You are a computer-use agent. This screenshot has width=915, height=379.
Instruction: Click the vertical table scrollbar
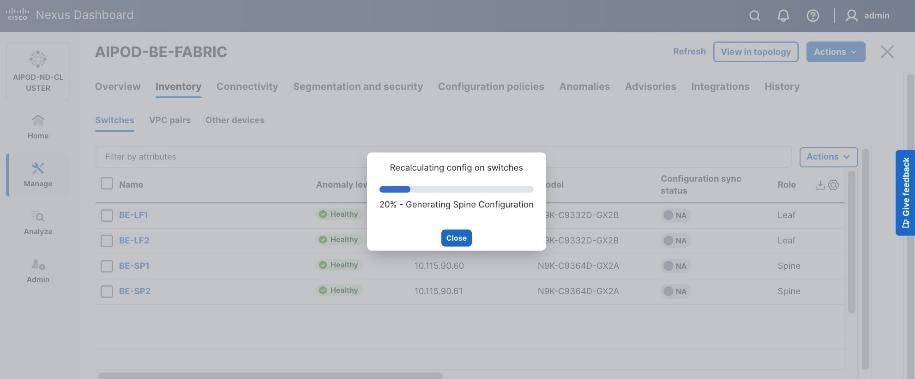[851, 242]
